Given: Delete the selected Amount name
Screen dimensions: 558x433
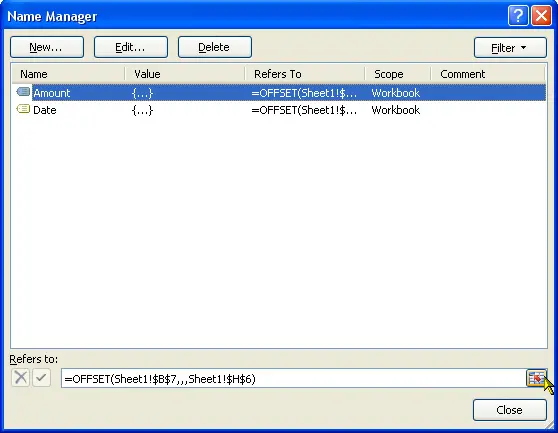Looking at the screenshot, I should (215, 47).
